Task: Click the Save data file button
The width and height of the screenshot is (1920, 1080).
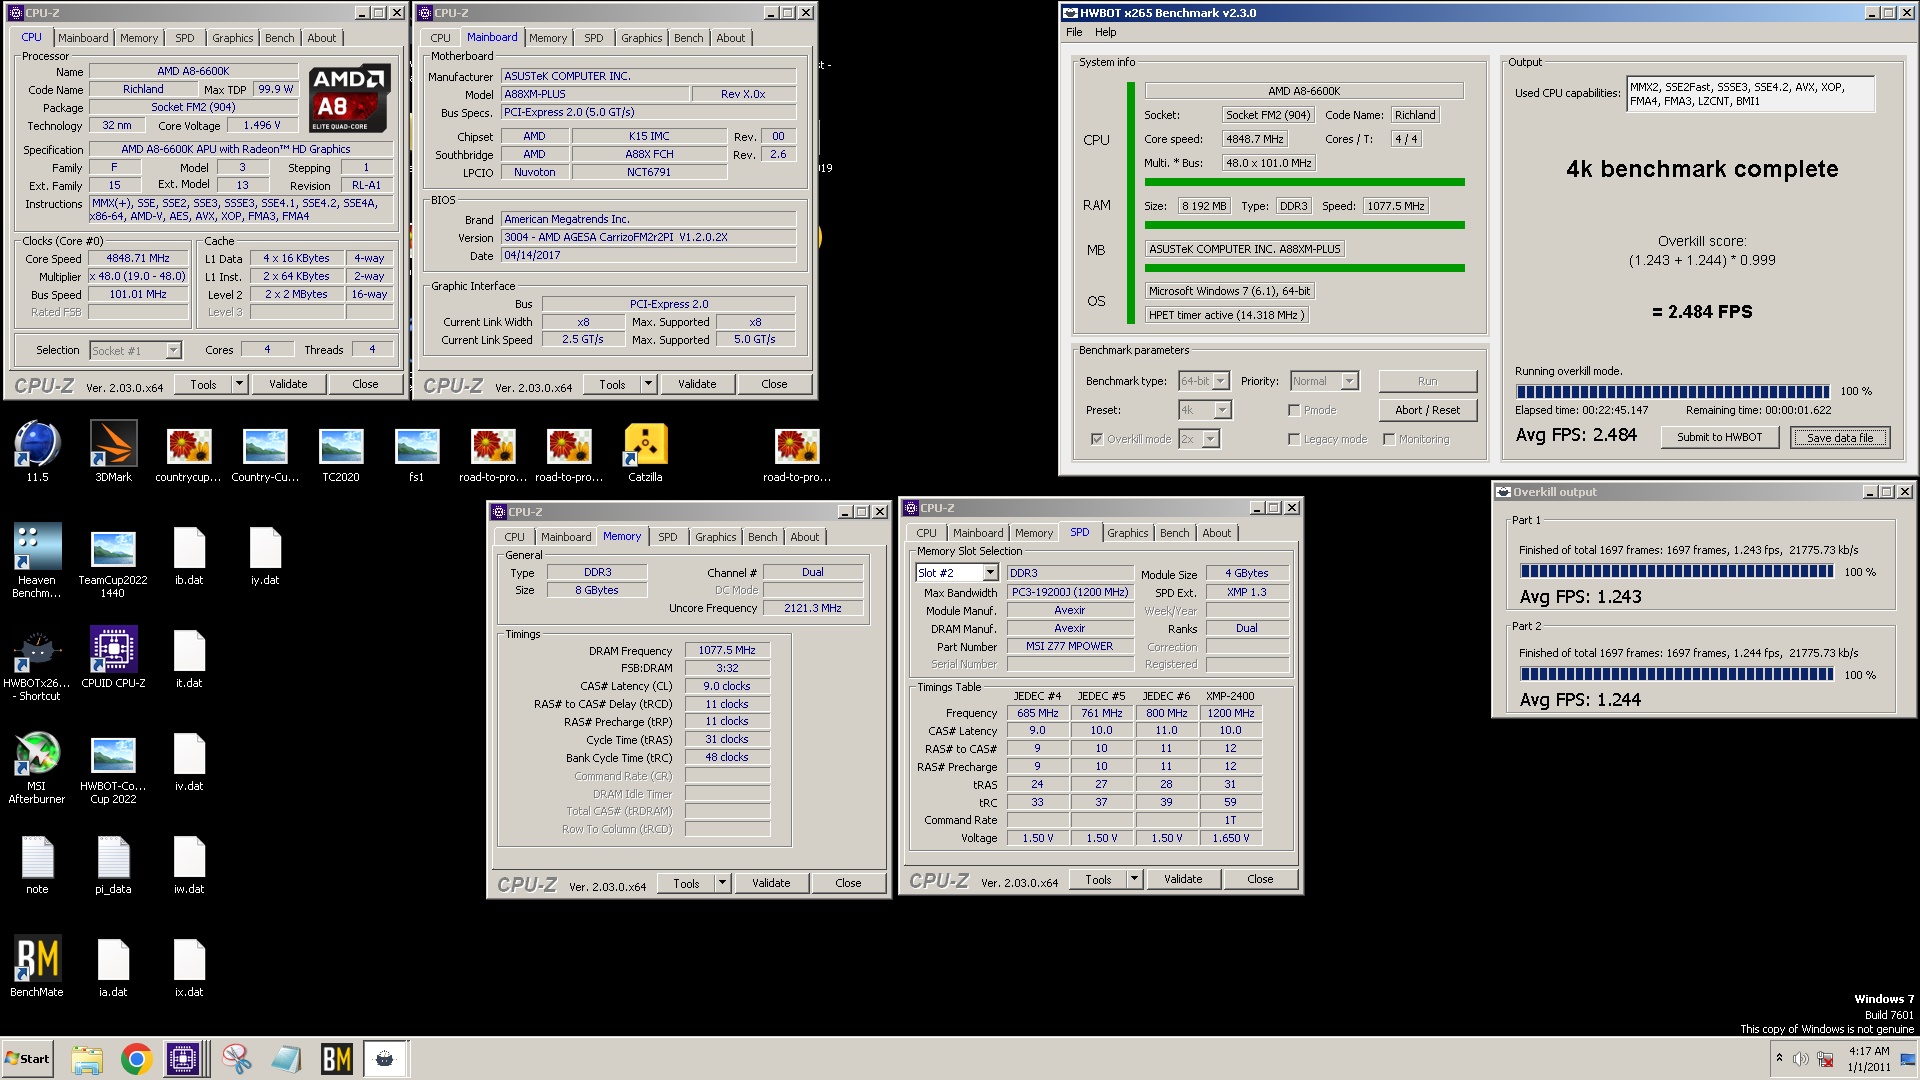Action: (1840, 437)
